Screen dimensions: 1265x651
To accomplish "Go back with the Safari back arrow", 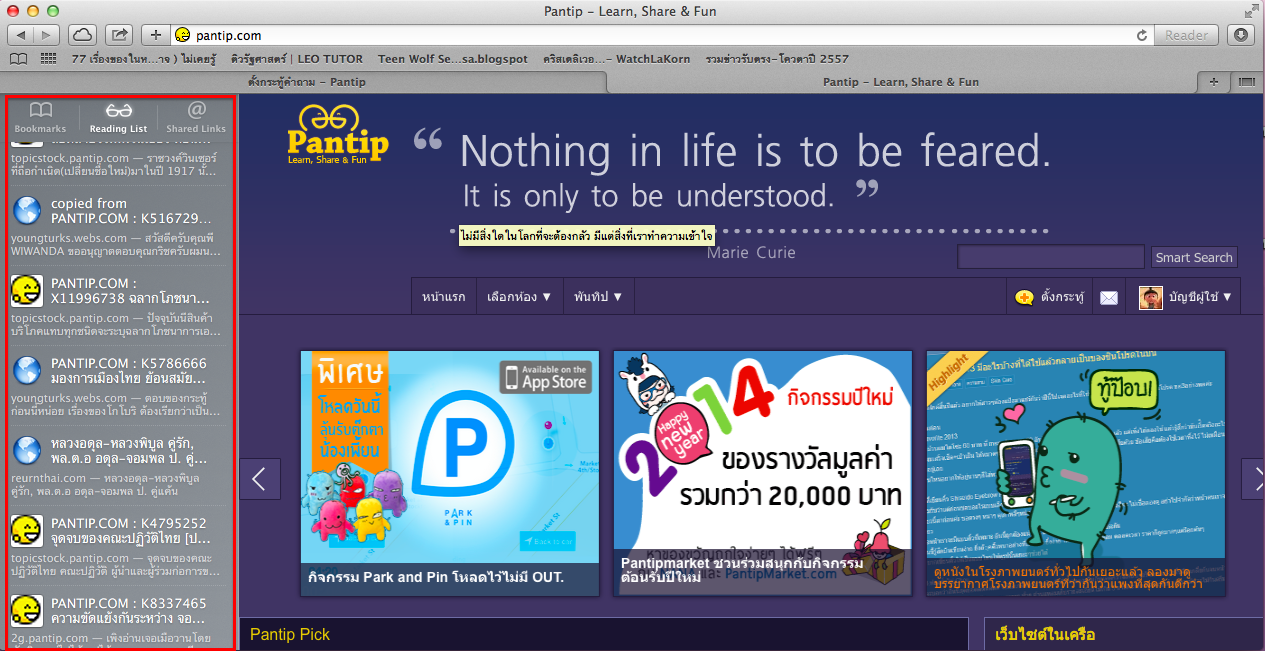I will [x=21, y=35].
